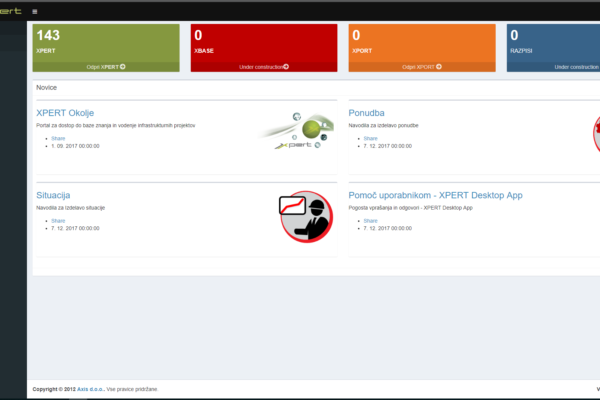Click the Odpri XPERT arrow icon
Screen dimensions: 600x400
pyautogui.click(x=123, y=67)
